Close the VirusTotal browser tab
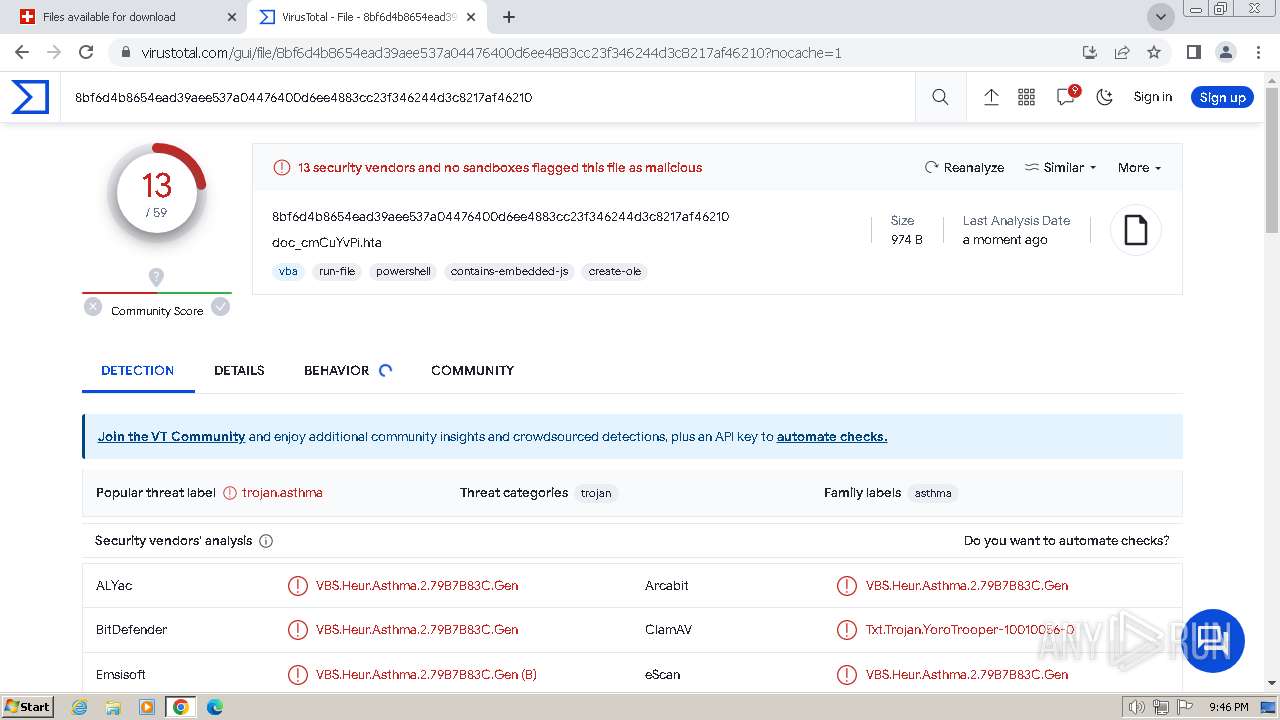Viewport: 1280px width, 720px height. 471,17
